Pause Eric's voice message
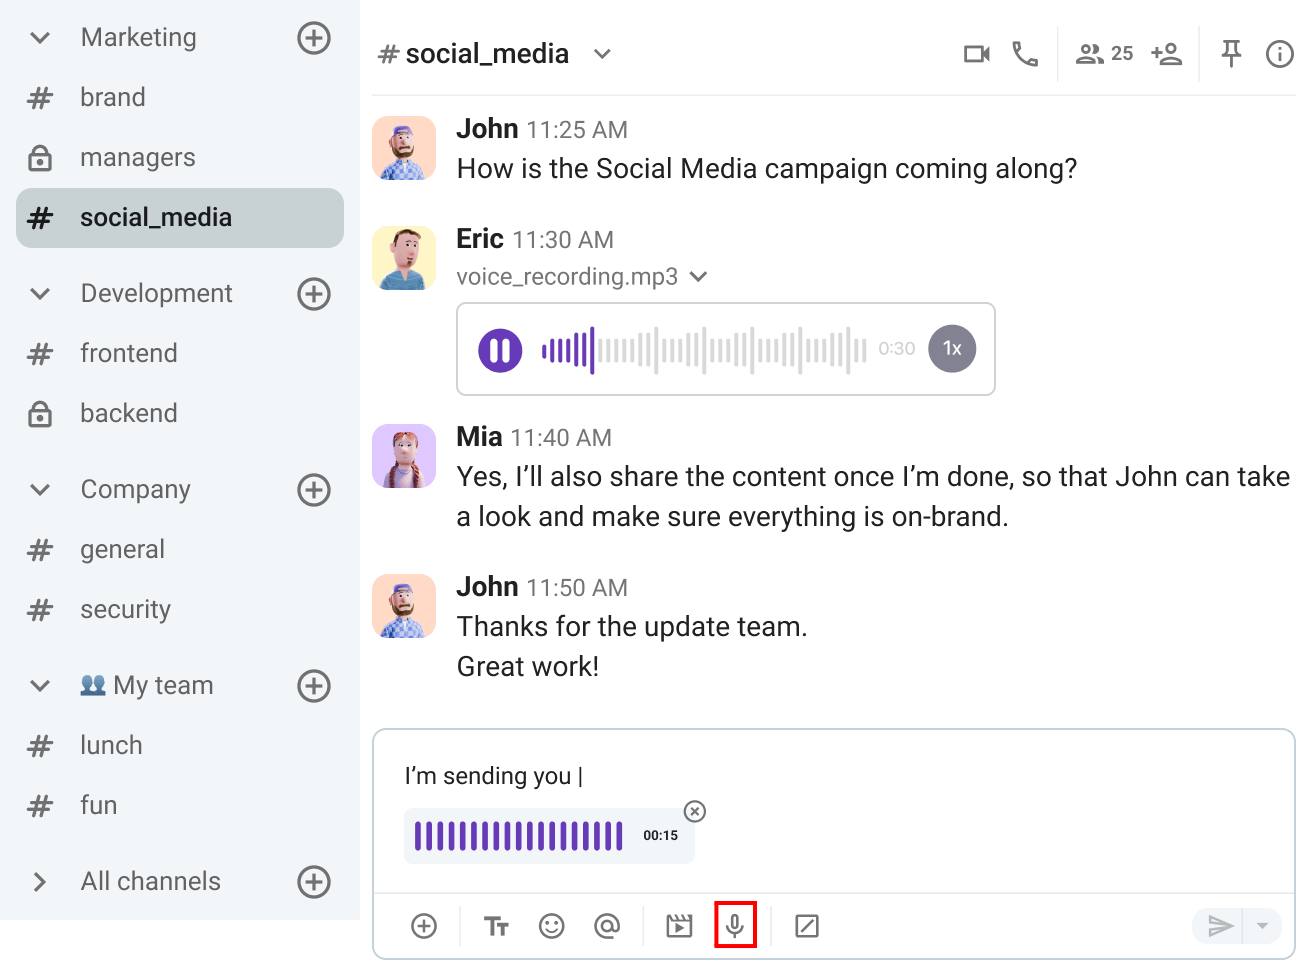The width and height of the screenshot is (1308, 972). [500, 349]
